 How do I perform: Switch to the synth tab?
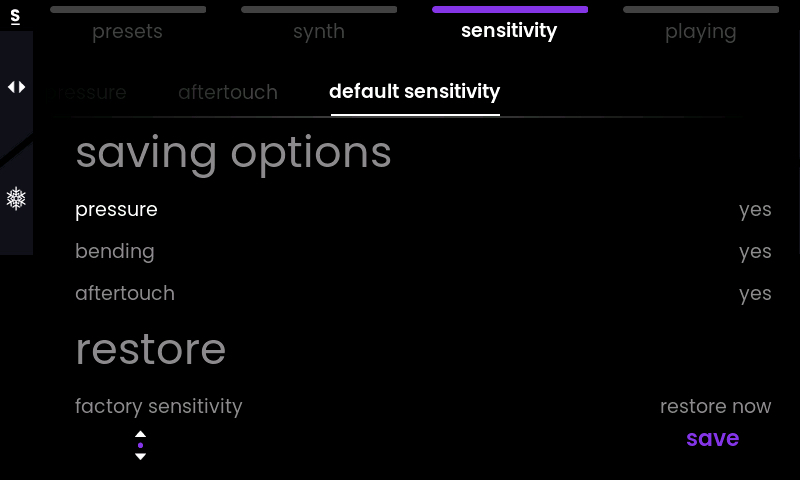pos(319,32)
